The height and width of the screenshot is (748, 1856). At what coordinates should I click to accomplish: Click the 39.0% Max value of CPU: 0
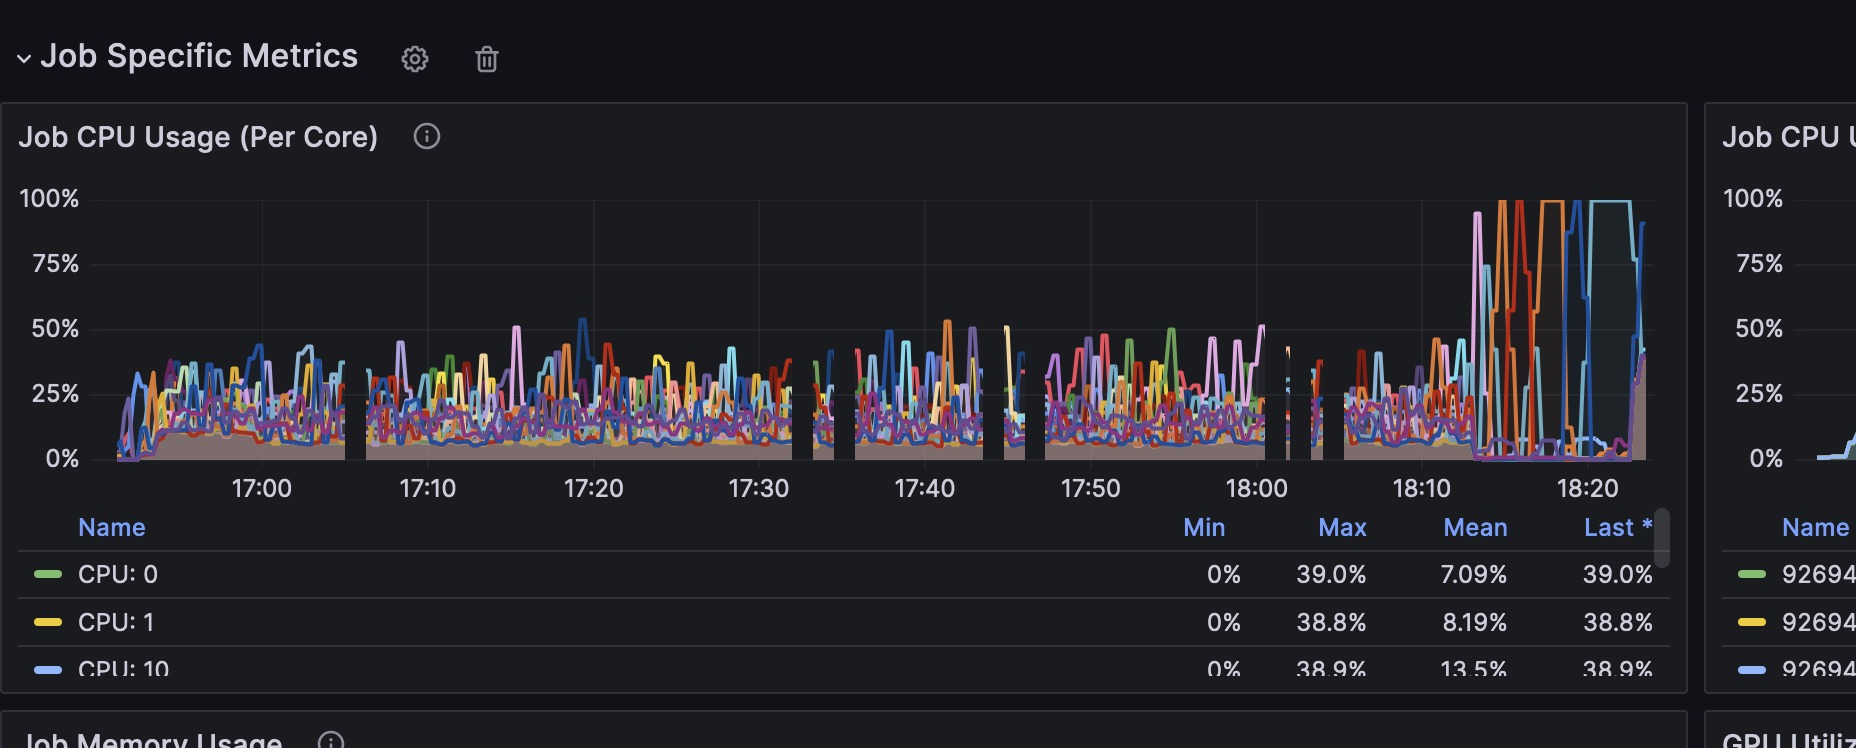tap(1331, 574)
